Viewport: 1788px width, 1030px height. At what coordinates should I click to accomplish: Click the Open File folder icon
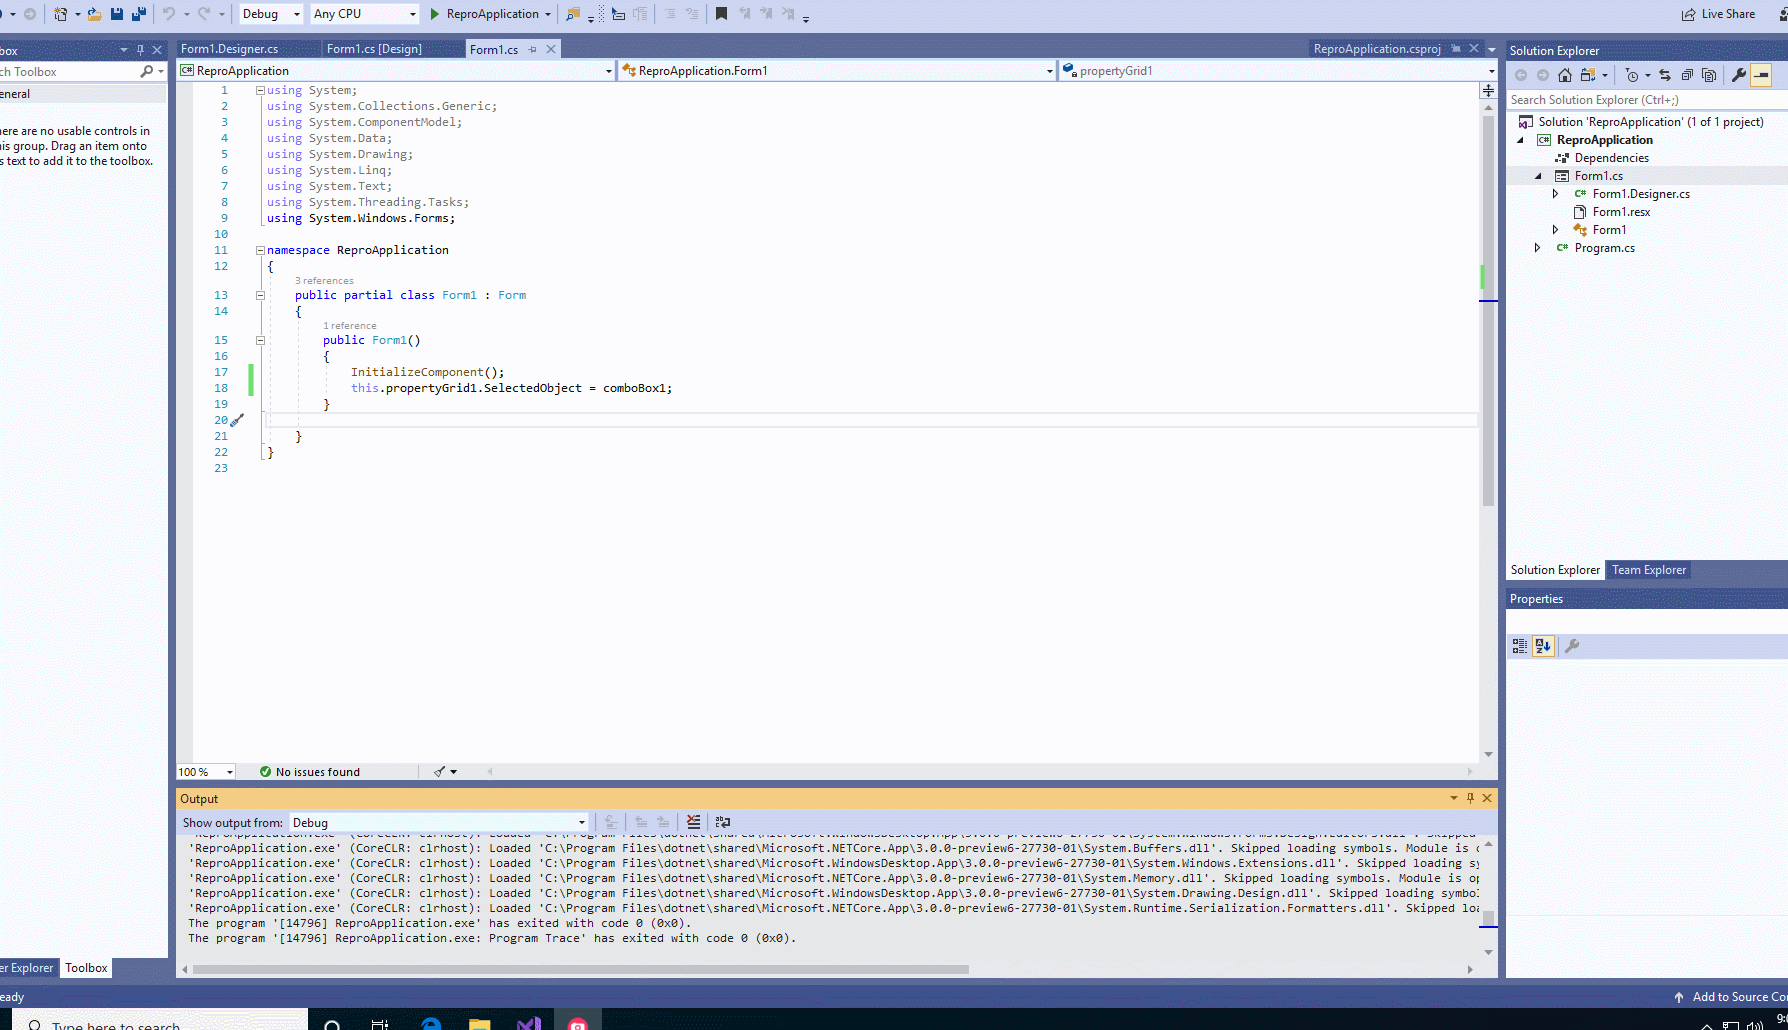(x=94, y=14)
